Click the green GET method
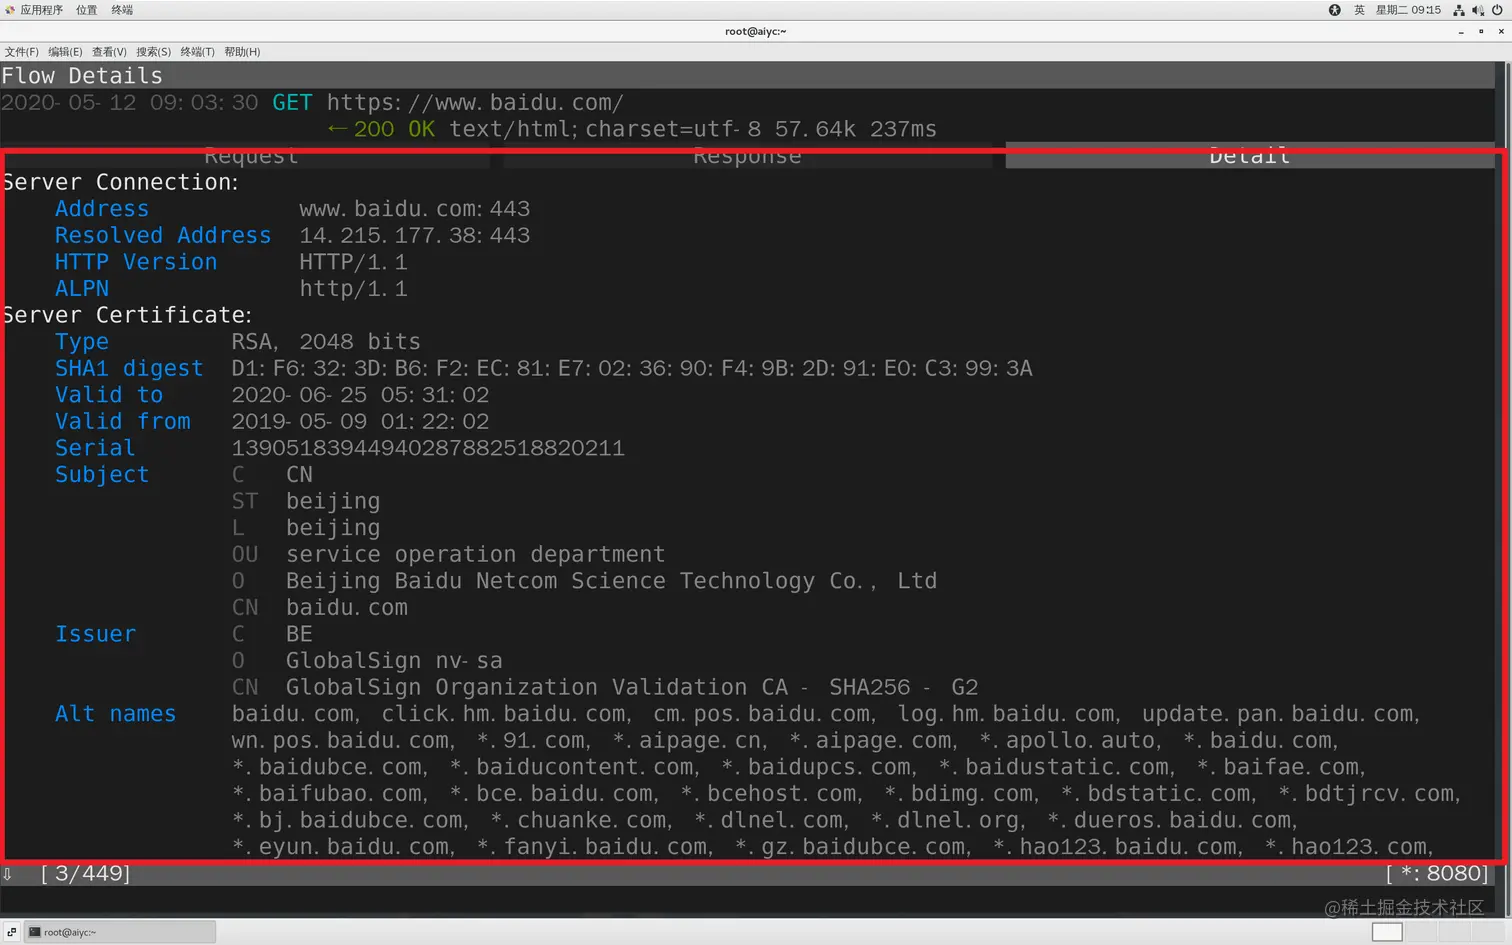Viewport: 1512px width, 945px height. [x=292, y=103]
